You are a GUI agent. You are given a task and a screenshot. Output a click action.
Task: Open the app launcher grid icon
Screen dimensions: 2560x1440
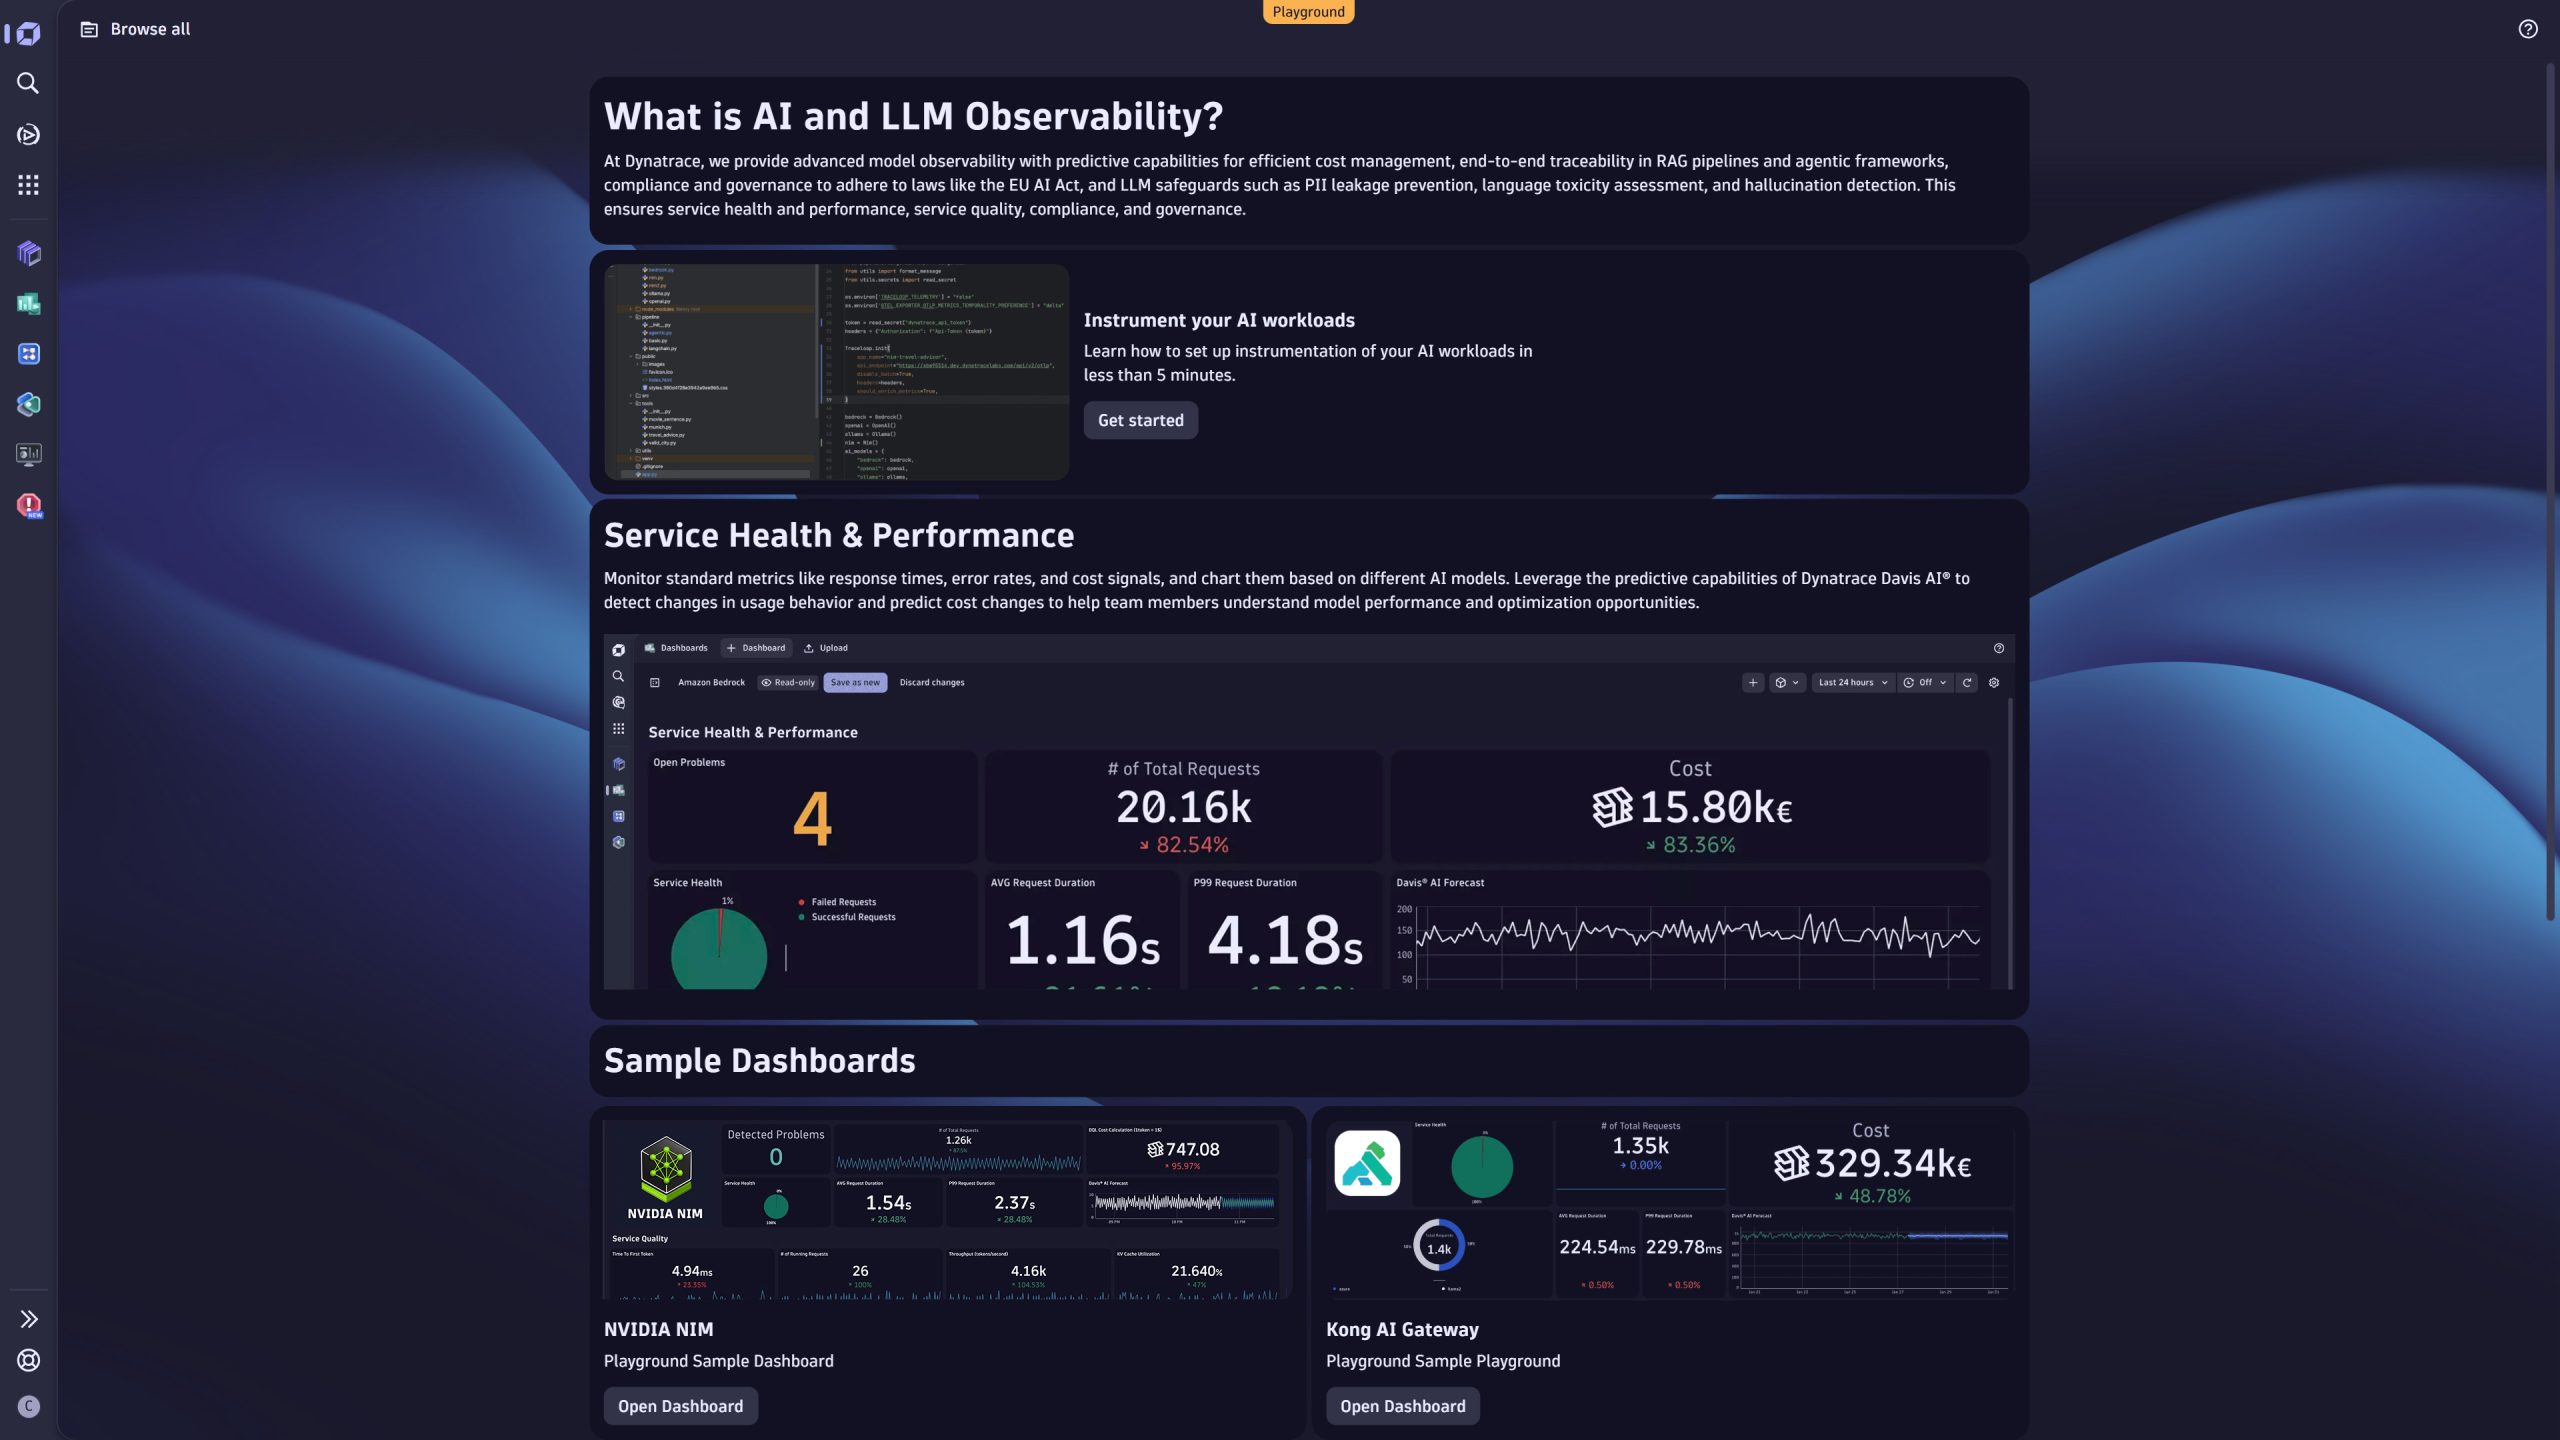tap(28, 184)
